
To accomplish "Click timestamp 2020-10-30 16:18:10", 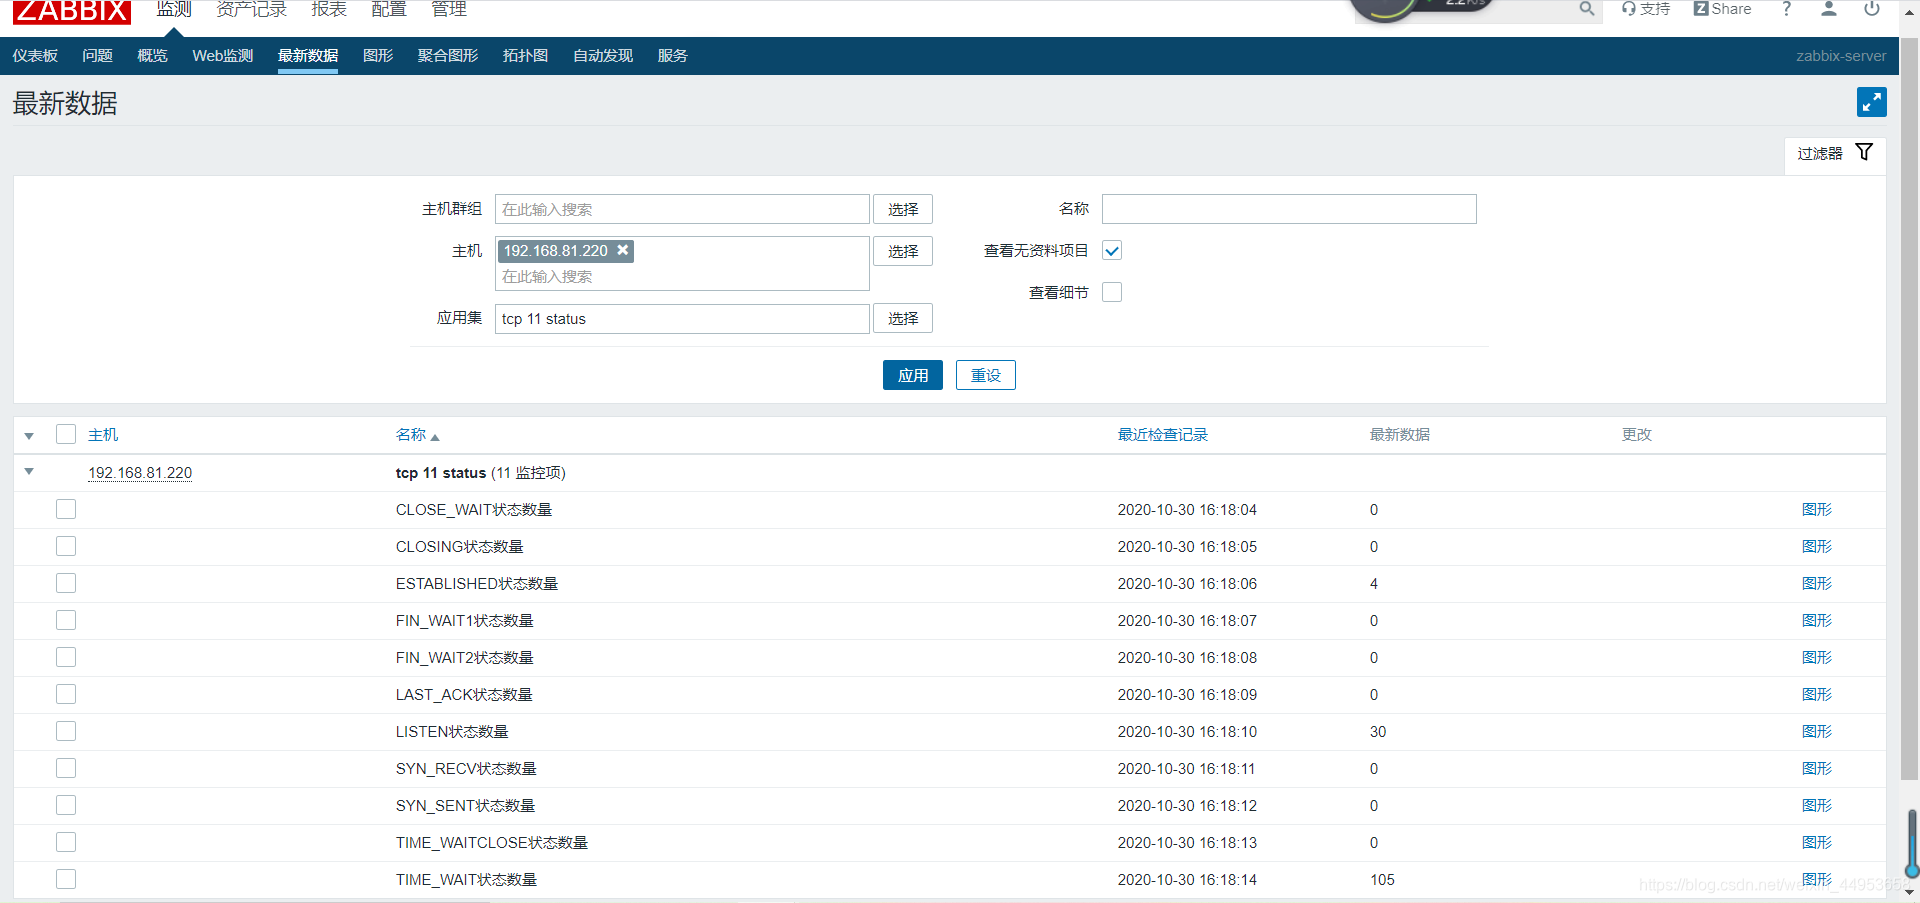I will click(x=1187, y=732).
